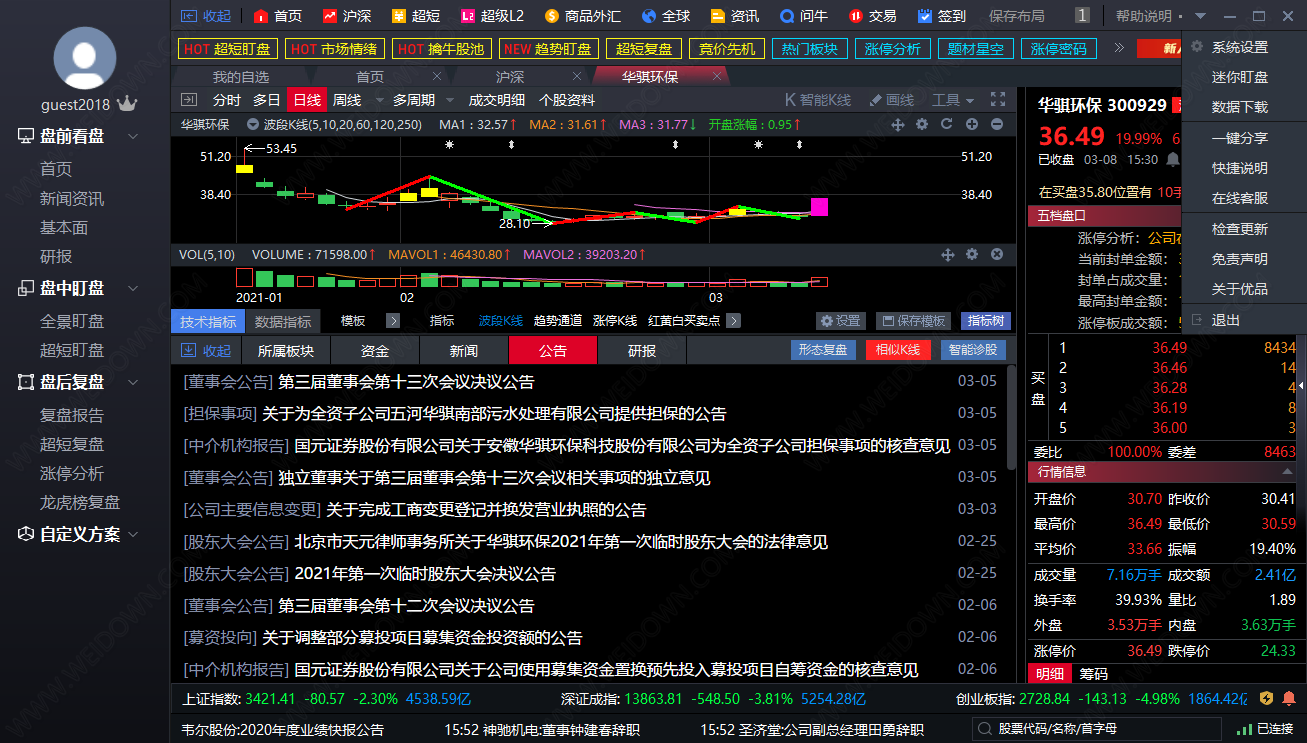This screenshot has height=743, width=1307.
Task: Collapse the chart side panel arrow icon
Action: point(187,100)
